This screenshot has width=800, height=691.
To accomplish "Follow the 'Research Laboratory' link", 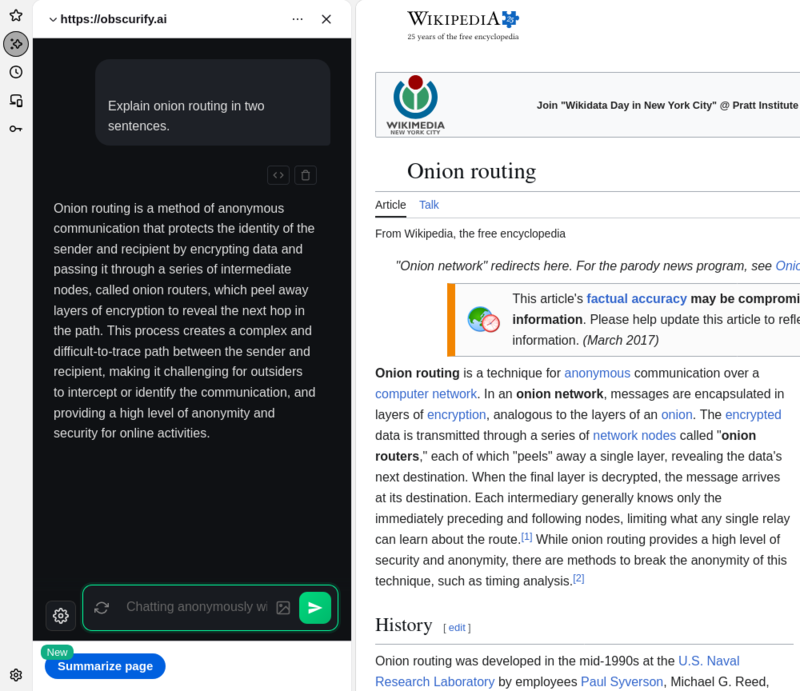I will pyautogui.click(x=435, y=682).
